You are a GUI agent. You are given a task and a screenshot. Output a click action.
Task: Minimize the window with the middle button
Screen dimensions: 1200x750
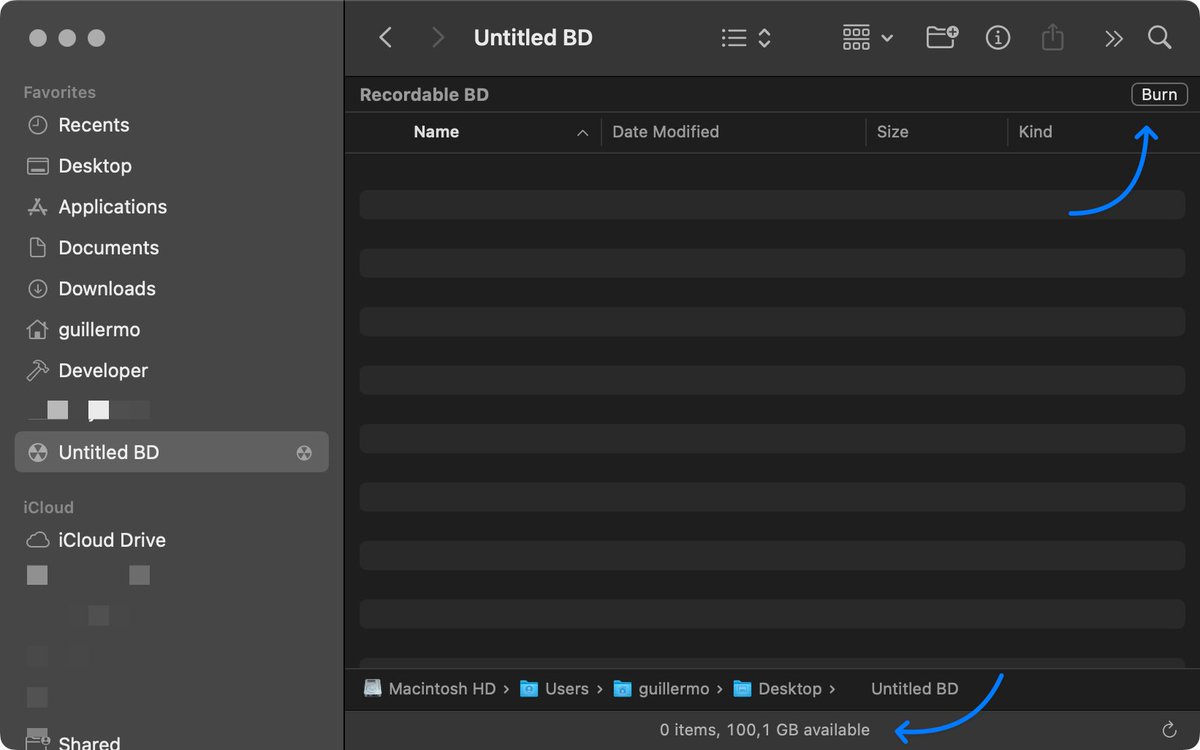[x=67, y=38]
